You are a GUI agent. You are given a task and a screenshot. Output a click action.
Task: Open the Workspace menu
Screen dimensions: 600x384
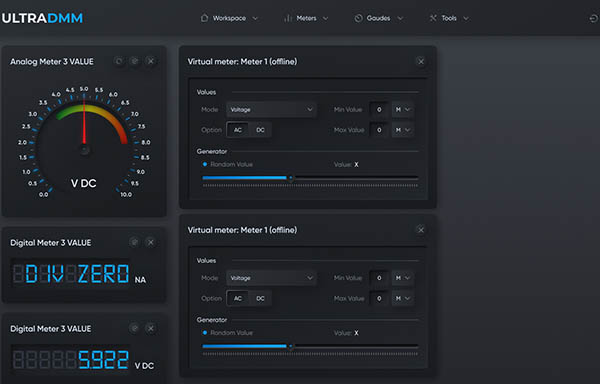point(229,18)
